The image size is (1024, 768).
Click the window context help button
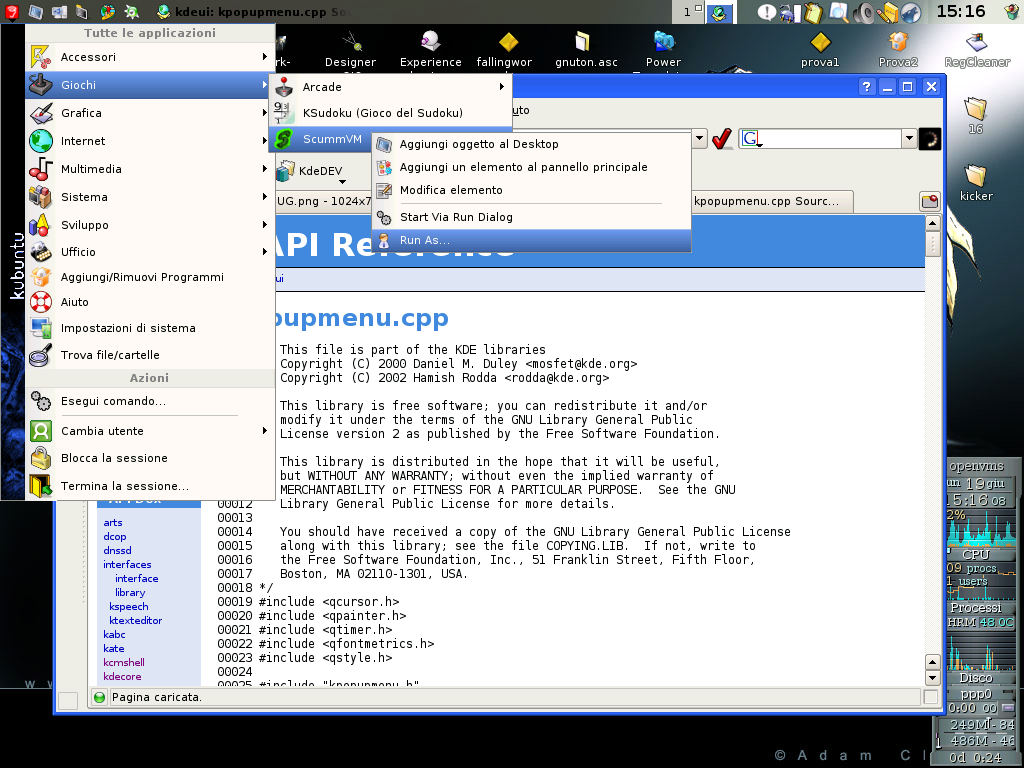coord(866,87)
